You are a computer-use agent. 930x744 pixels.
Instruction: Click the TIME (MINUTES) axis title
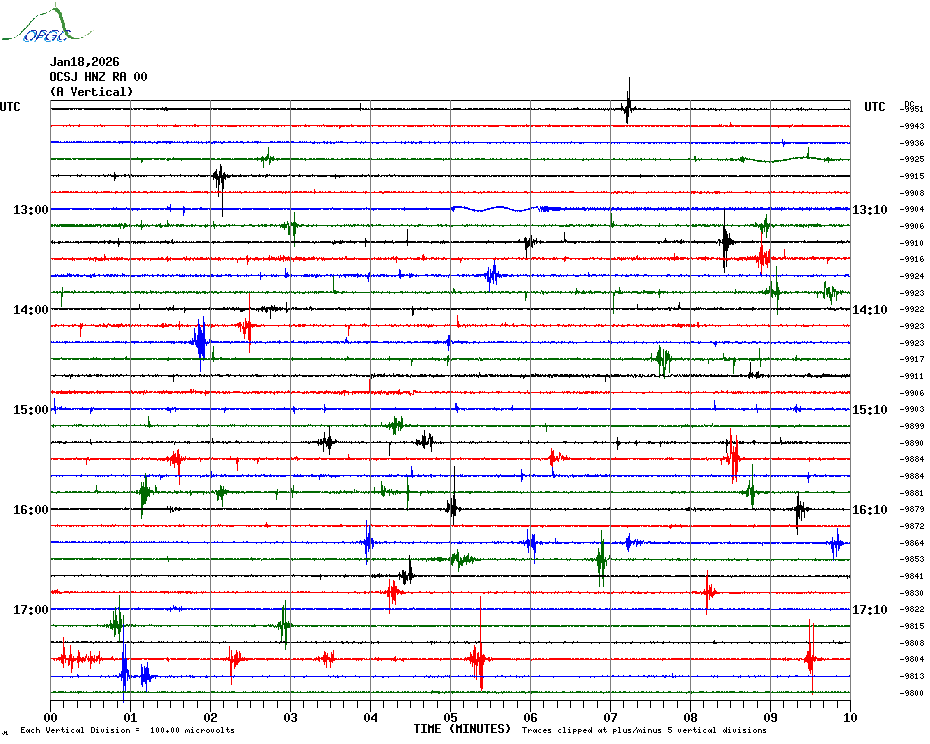tap(462, 729)
